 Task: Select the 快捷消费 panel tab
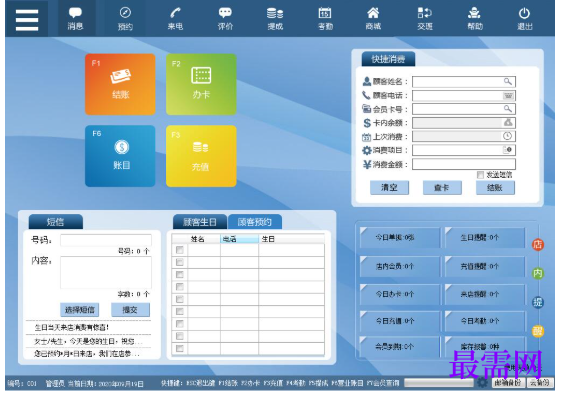[x=389, y=59]
